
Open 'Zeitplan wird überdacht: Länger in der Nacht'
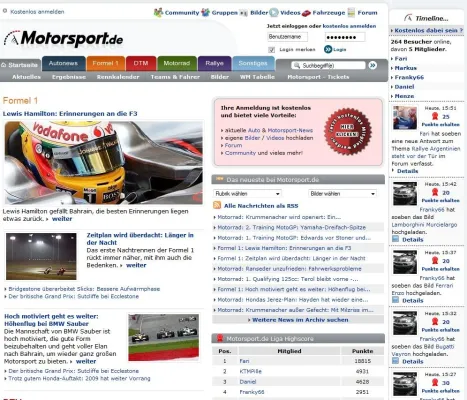click(x=140, y=239)
